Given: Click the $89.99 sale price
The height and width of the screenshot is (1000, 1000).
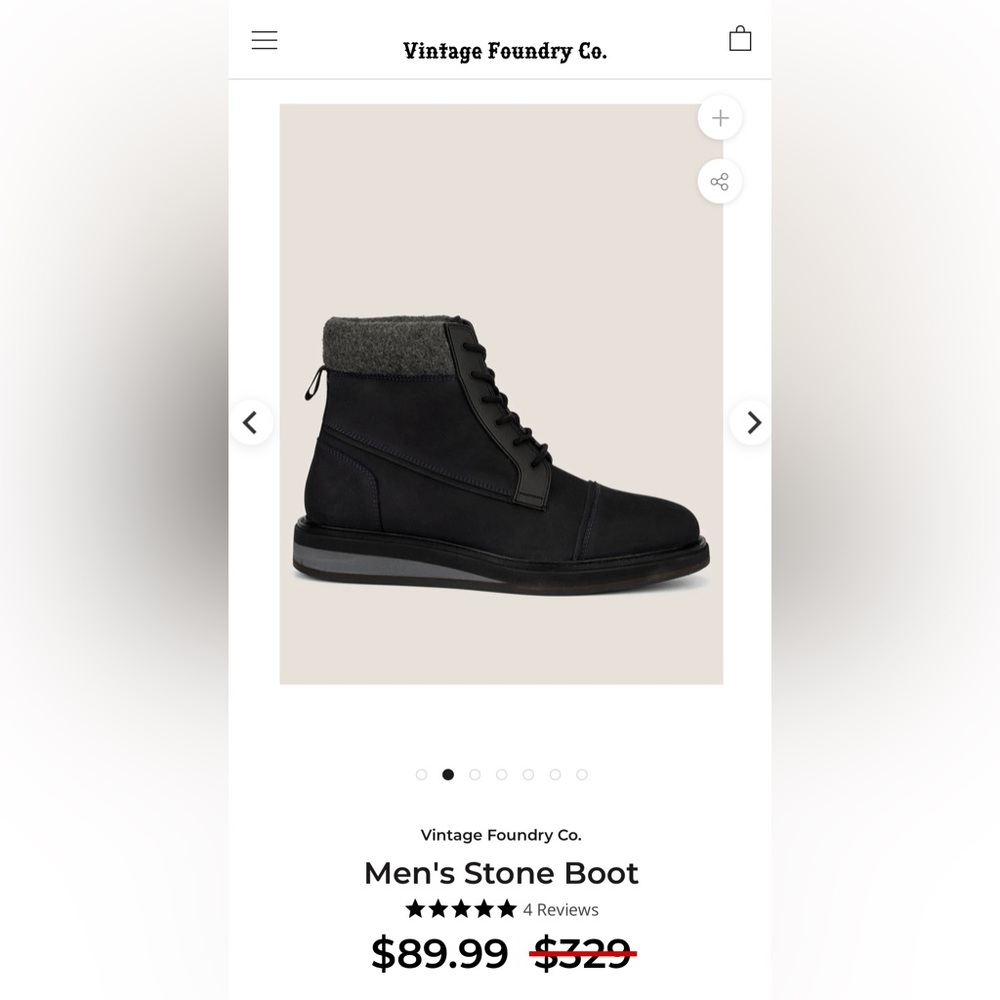Looking at the screenshot, I should click(439, 953).
